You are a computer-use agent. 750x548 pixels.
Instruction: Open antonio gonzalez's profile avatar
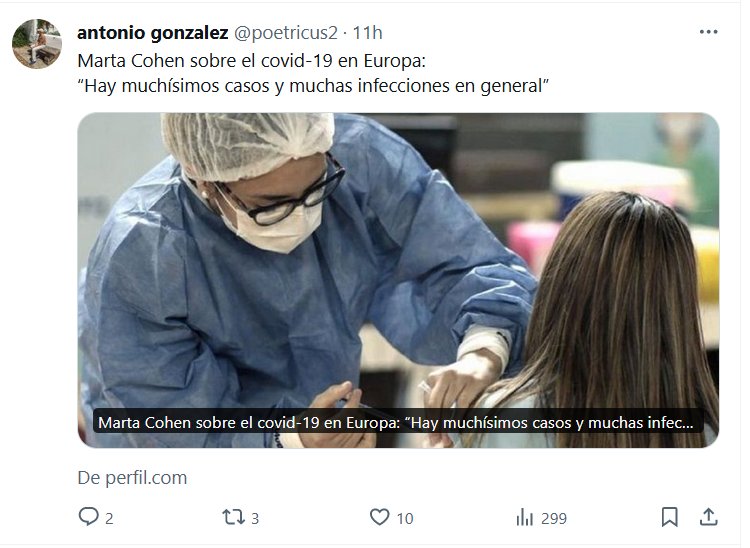(37, 44)
